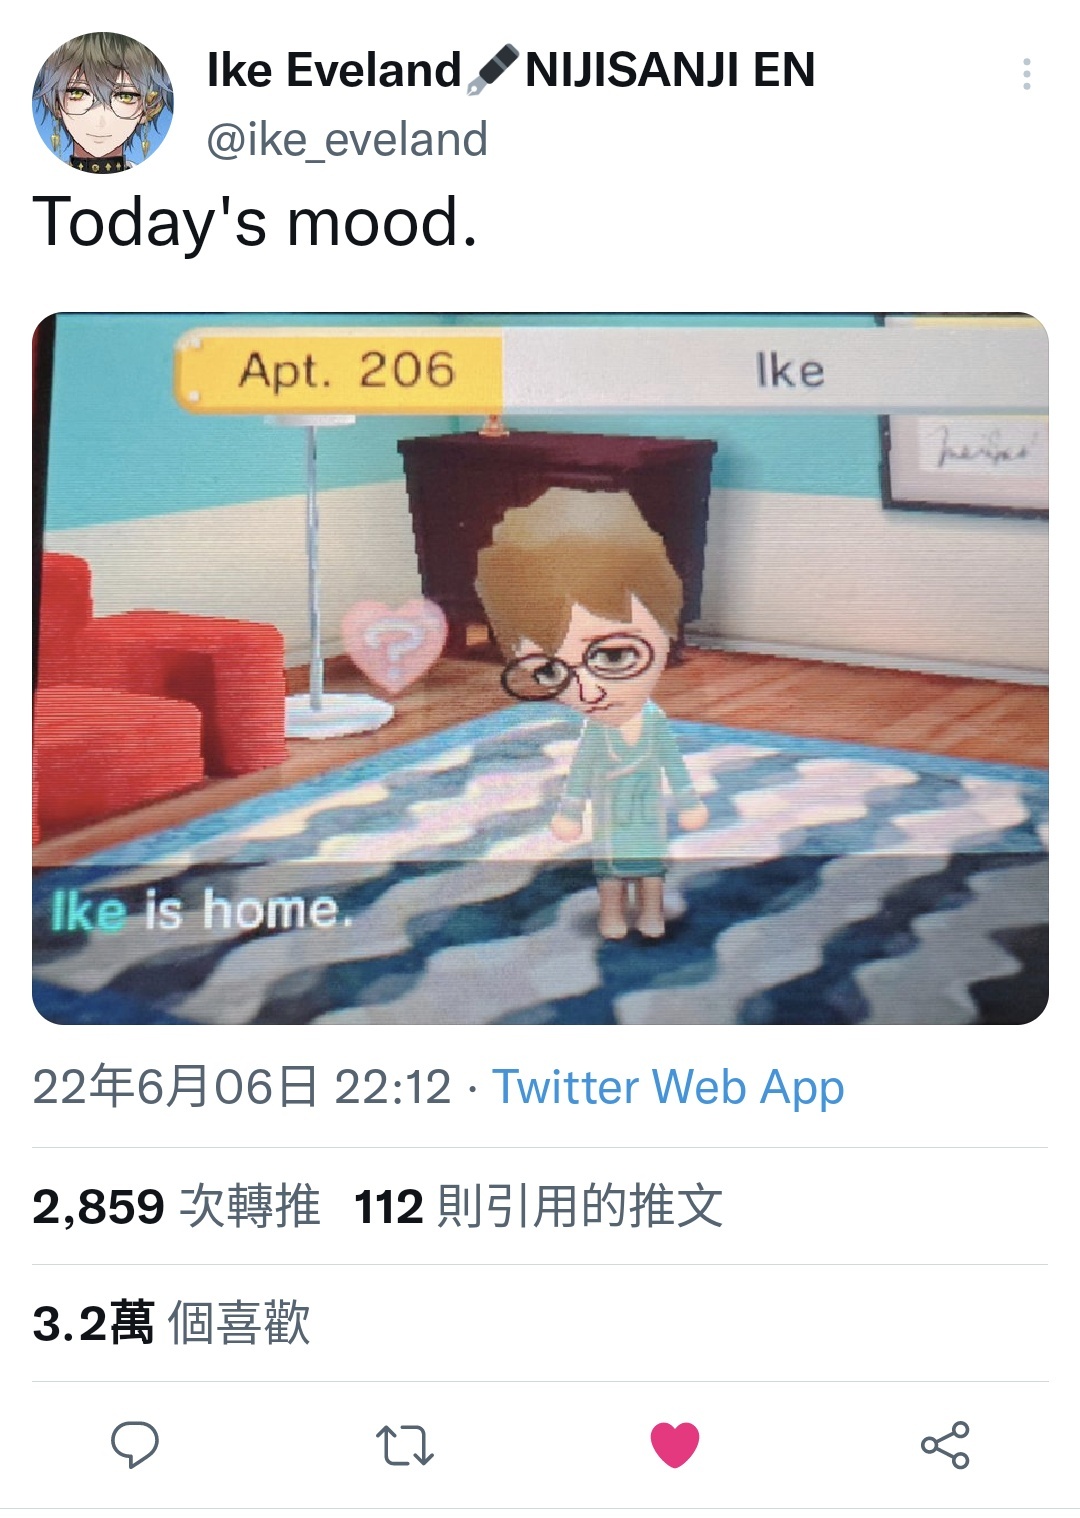View the 112 則引用的推文 quote tweets

click(538, 1206)
